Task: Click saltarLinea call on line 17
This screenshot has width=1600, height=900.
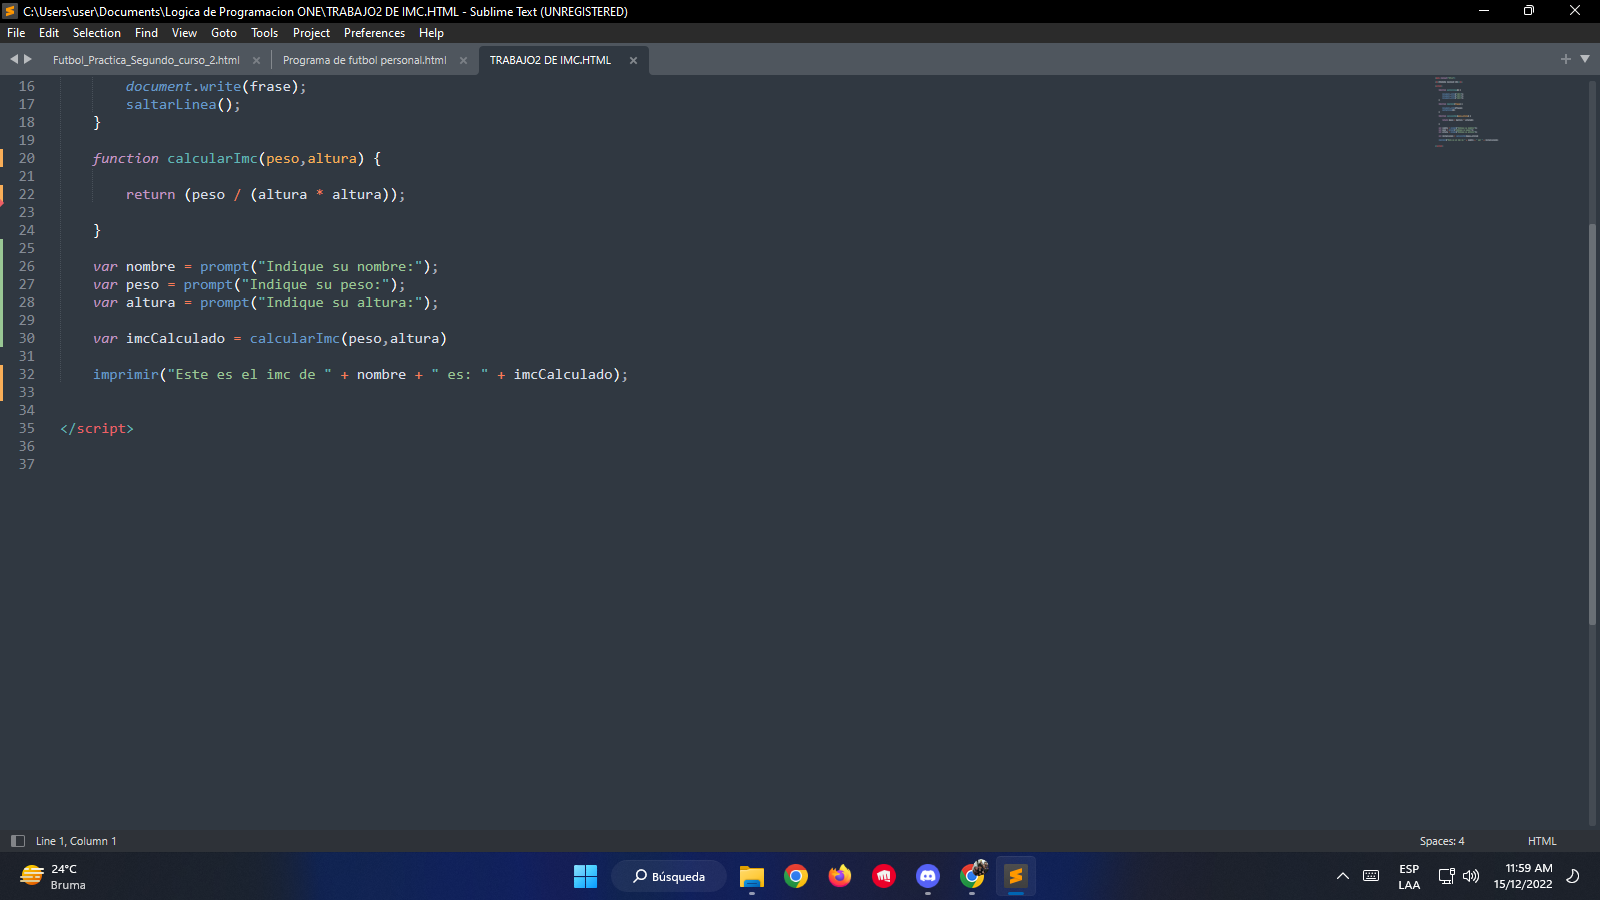Action: point(171,104)
